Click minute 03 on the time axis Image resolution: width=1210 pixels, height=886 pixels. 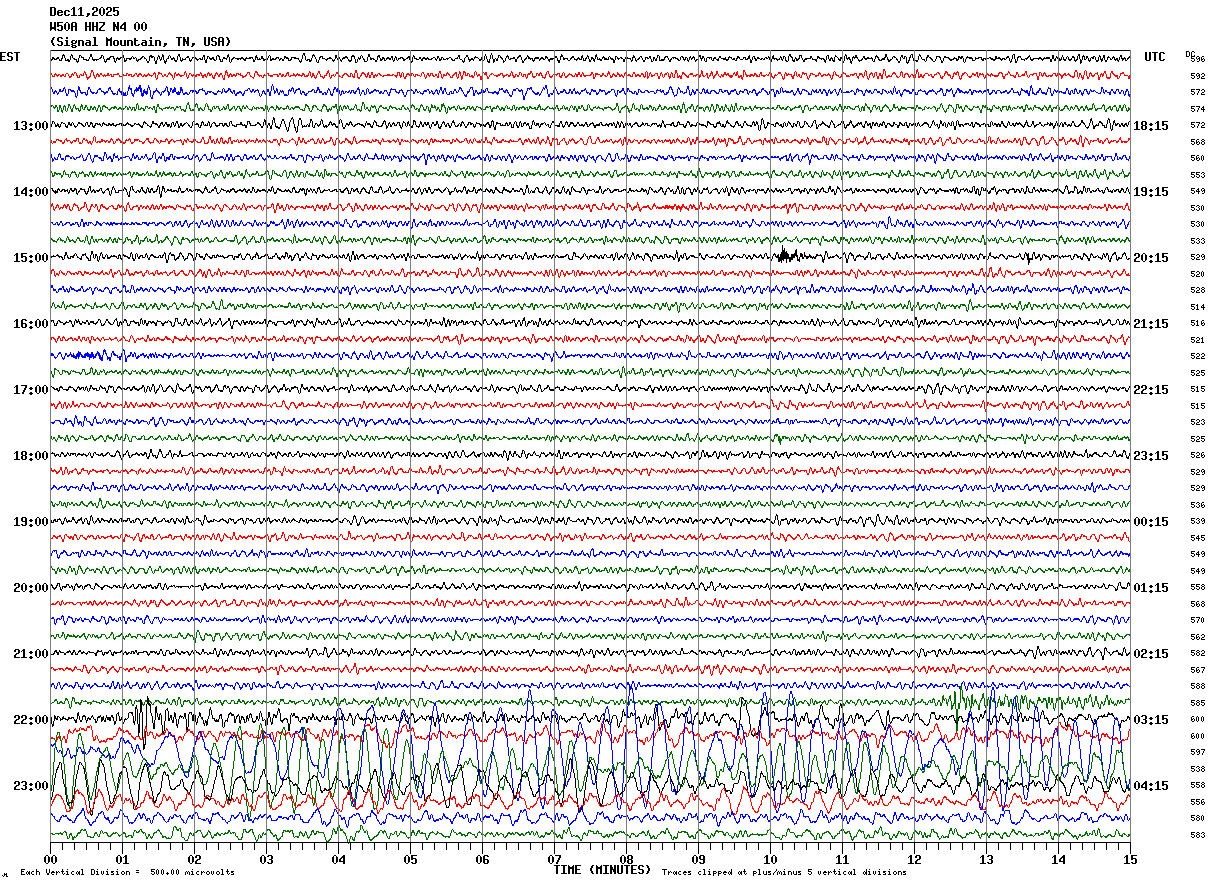click(266, 859)
